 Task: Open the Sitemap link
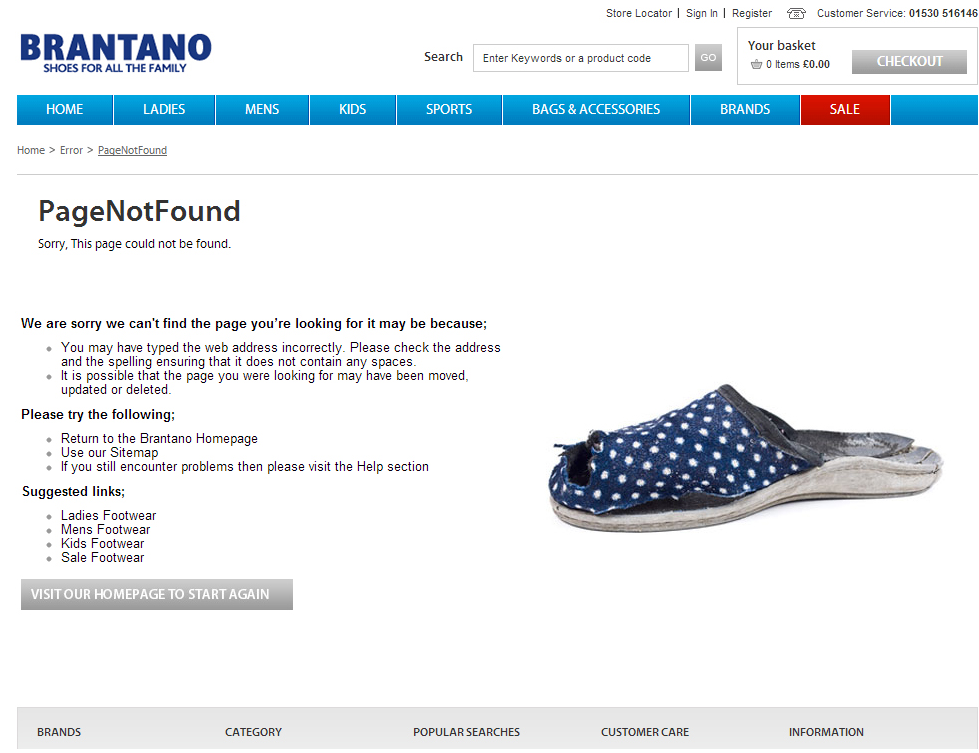coord(134,453)
